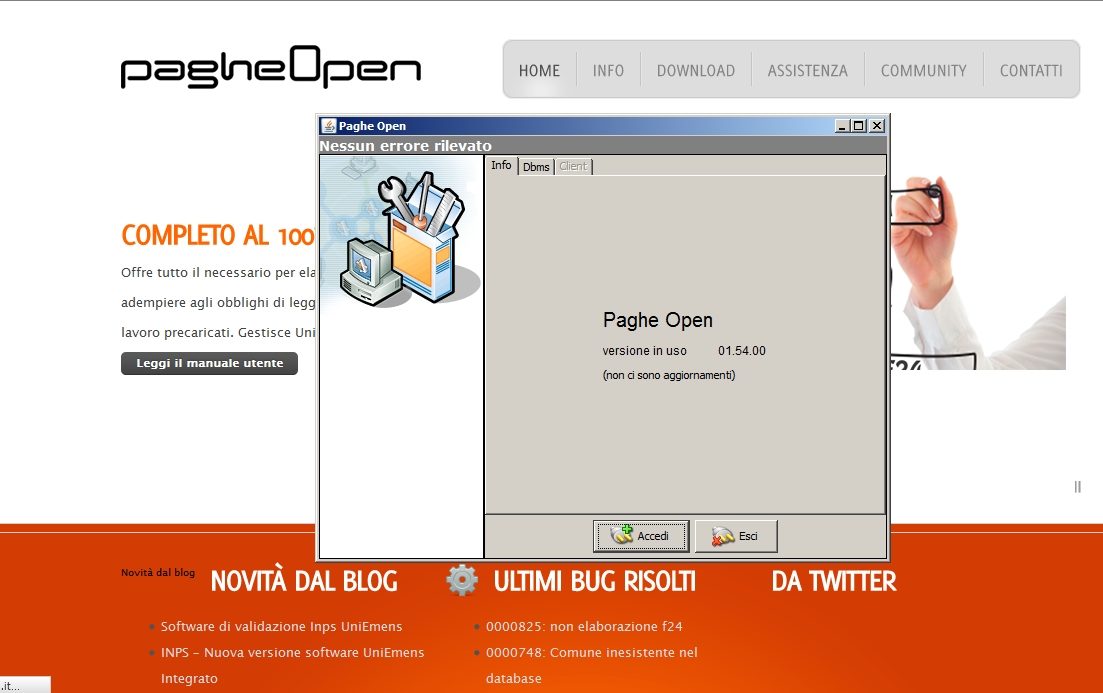The width and height of the screenshot is (1103, 693).
Task: Open ASSISTENZA in the website menu
Action: pyautogui.click(x=808, y=70)
